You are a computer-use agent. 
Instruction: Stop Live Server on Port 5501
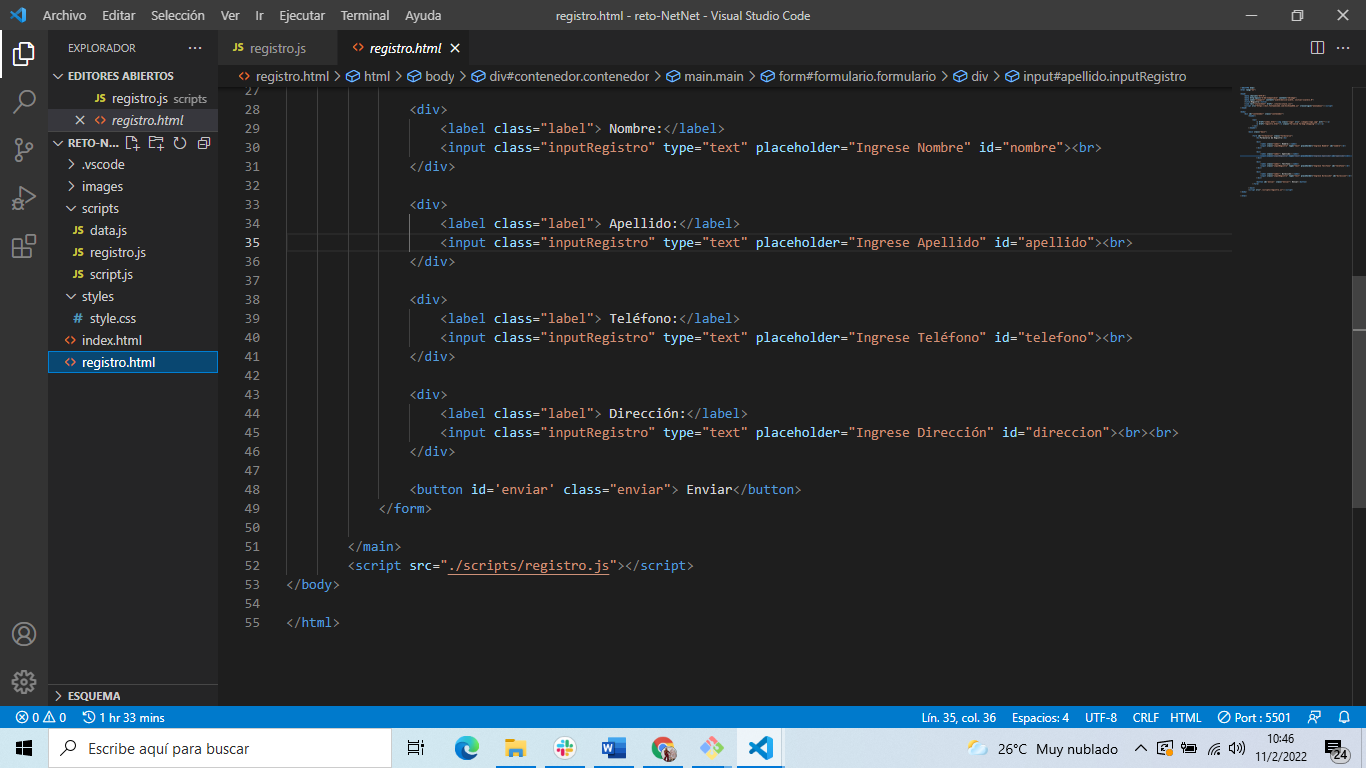tap(1254, 717)
